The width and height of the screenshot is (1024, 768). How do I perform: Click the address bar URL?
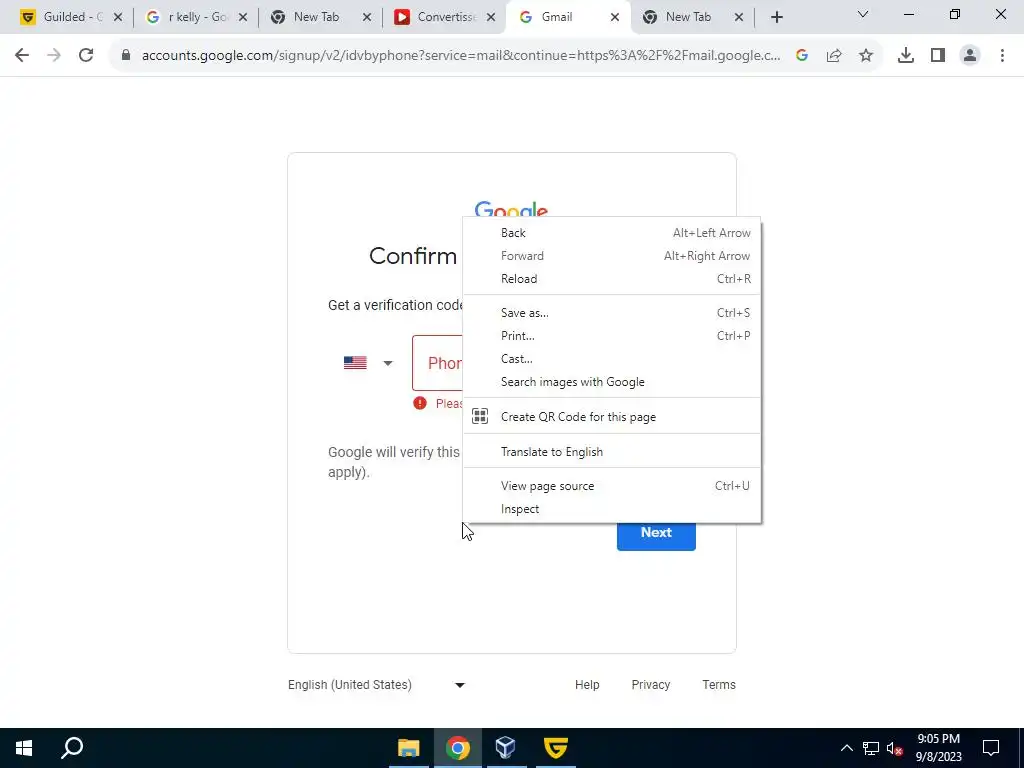[x=461, y=56]
